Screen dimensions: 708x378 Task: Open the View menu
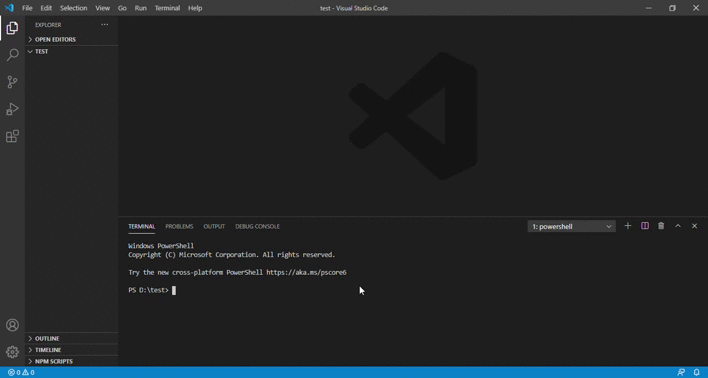click(102, 8)
